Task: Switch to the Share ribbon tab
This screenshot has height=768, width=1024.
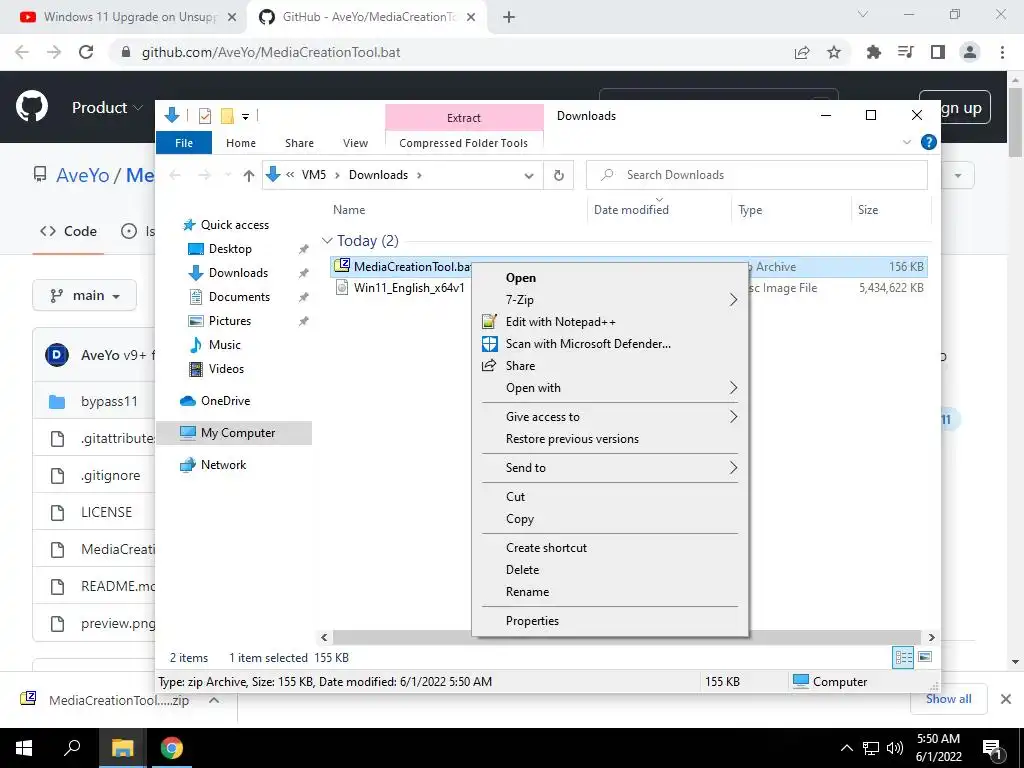Action: click(x=299, y=143)
